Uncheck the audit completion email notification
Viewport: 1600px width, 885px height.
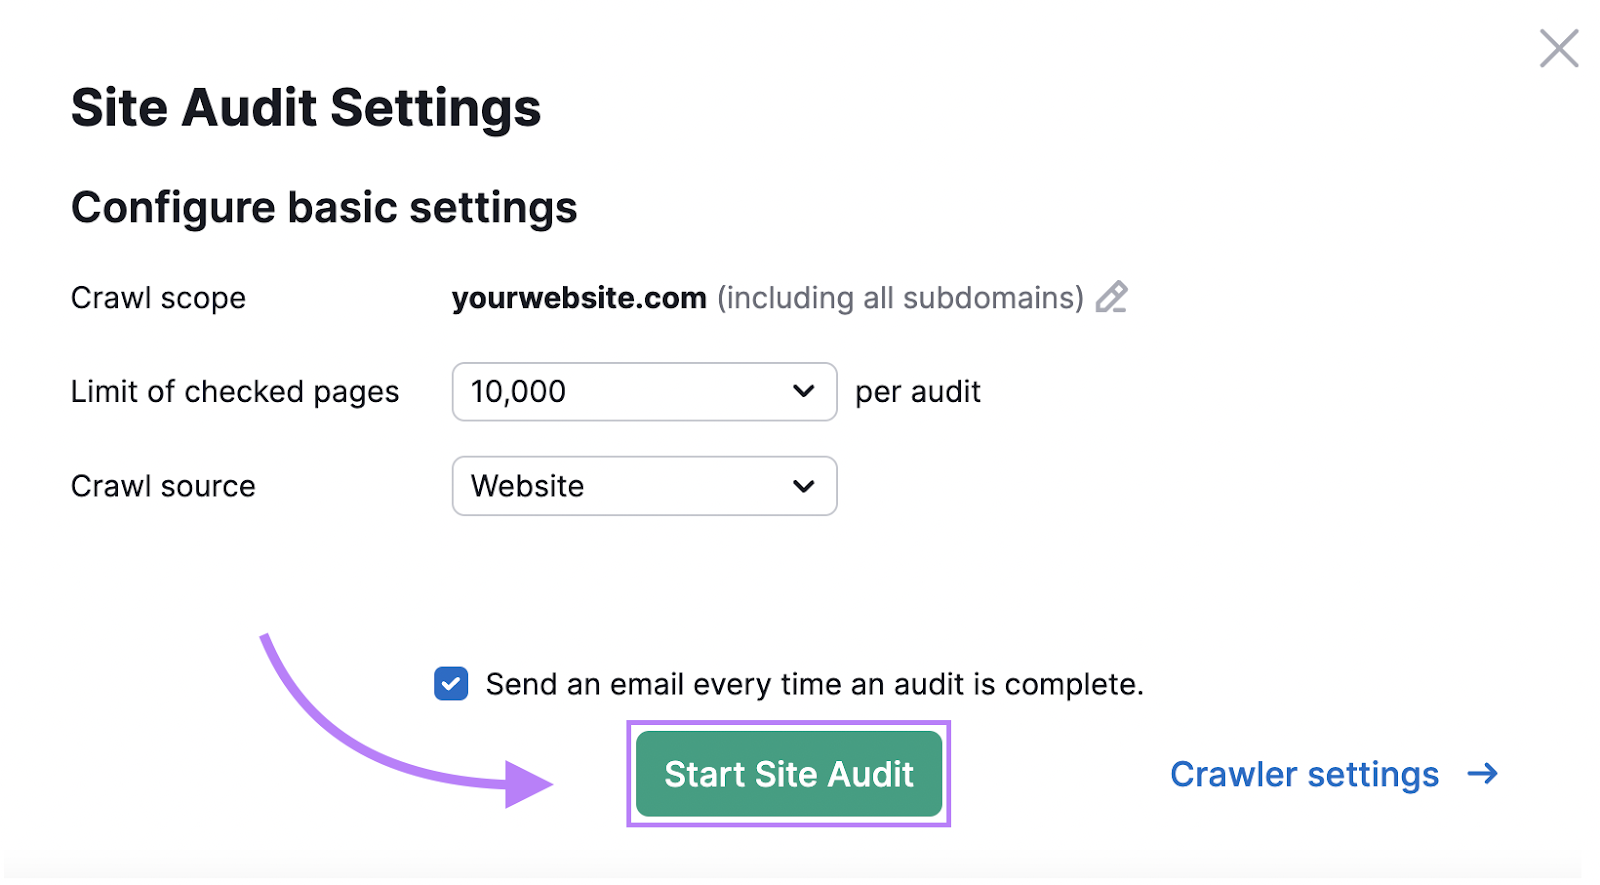point(451,683)
